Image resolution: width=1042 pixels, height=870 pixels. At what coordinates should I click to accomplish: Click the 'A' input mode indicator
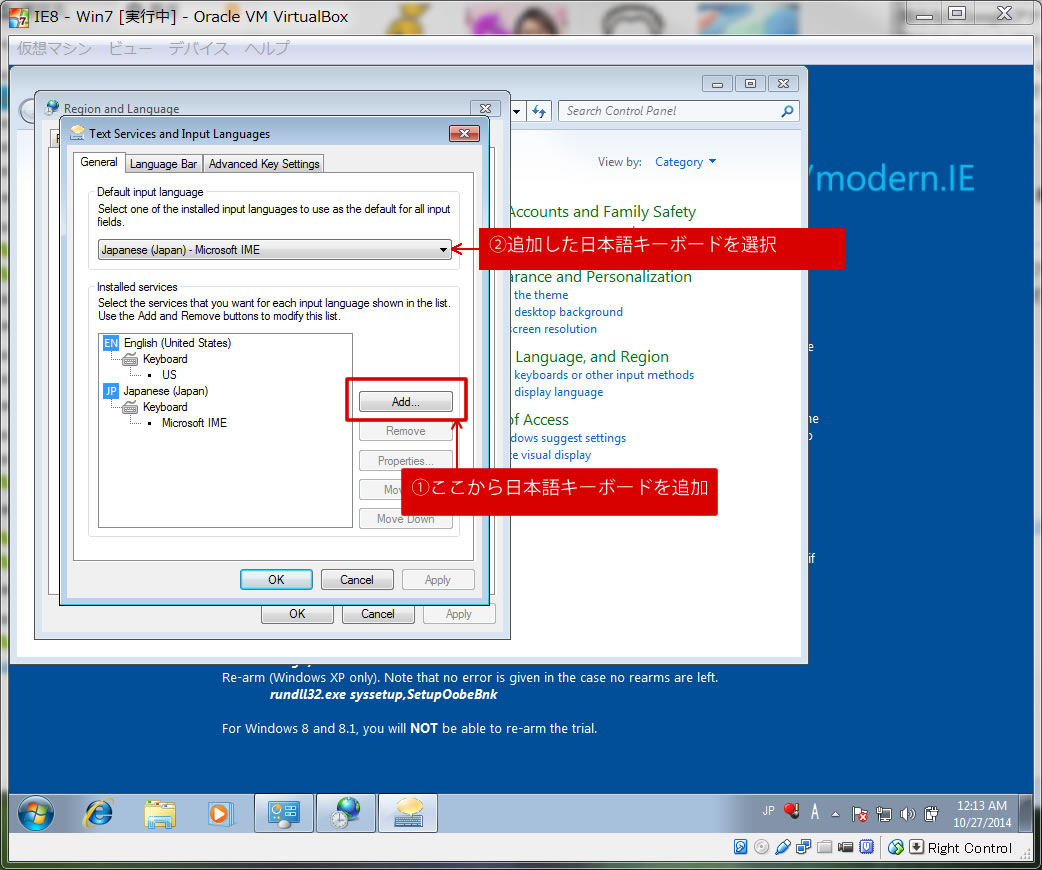815,812
